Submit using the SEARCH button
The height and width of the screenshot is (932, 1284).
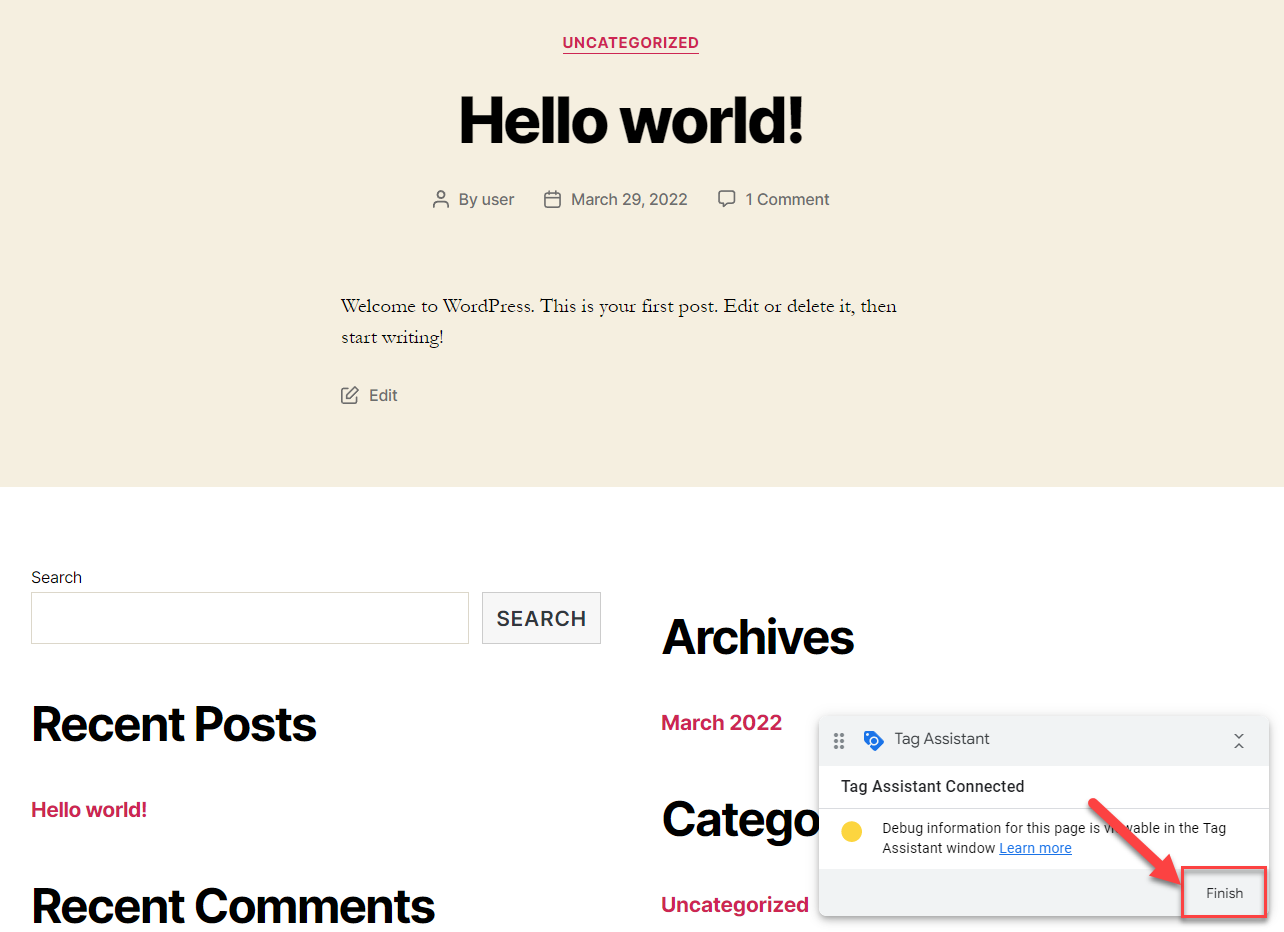(541, 618)
